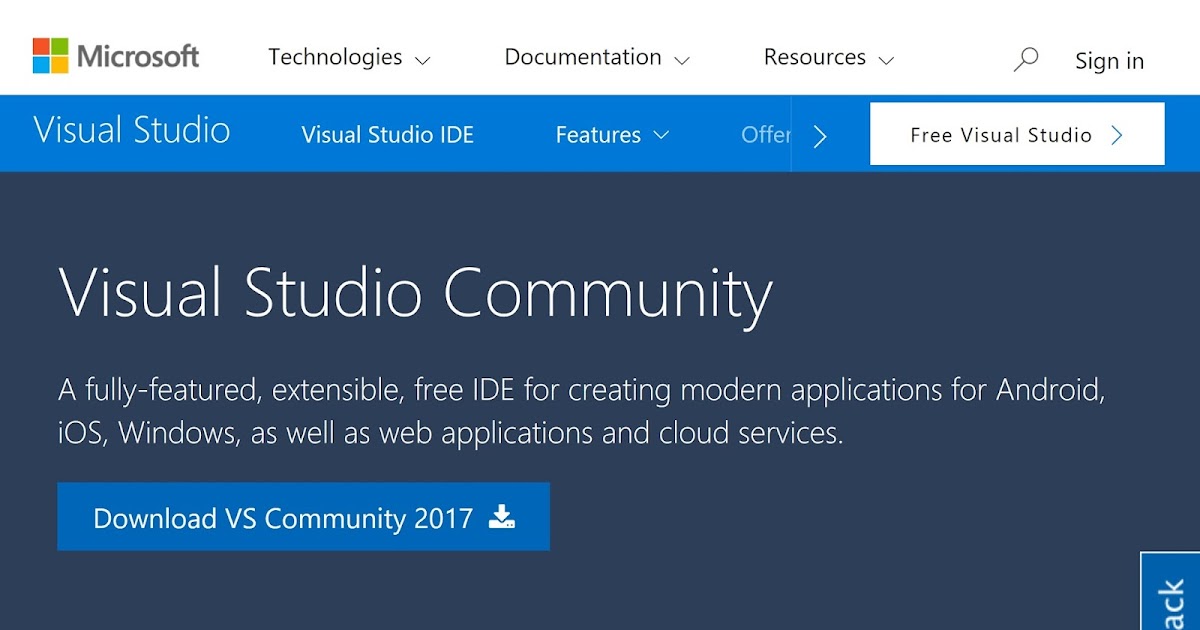Screen dimensions: 1200x630
Task: Open the Features dropdown chevron
Action: 662,136
